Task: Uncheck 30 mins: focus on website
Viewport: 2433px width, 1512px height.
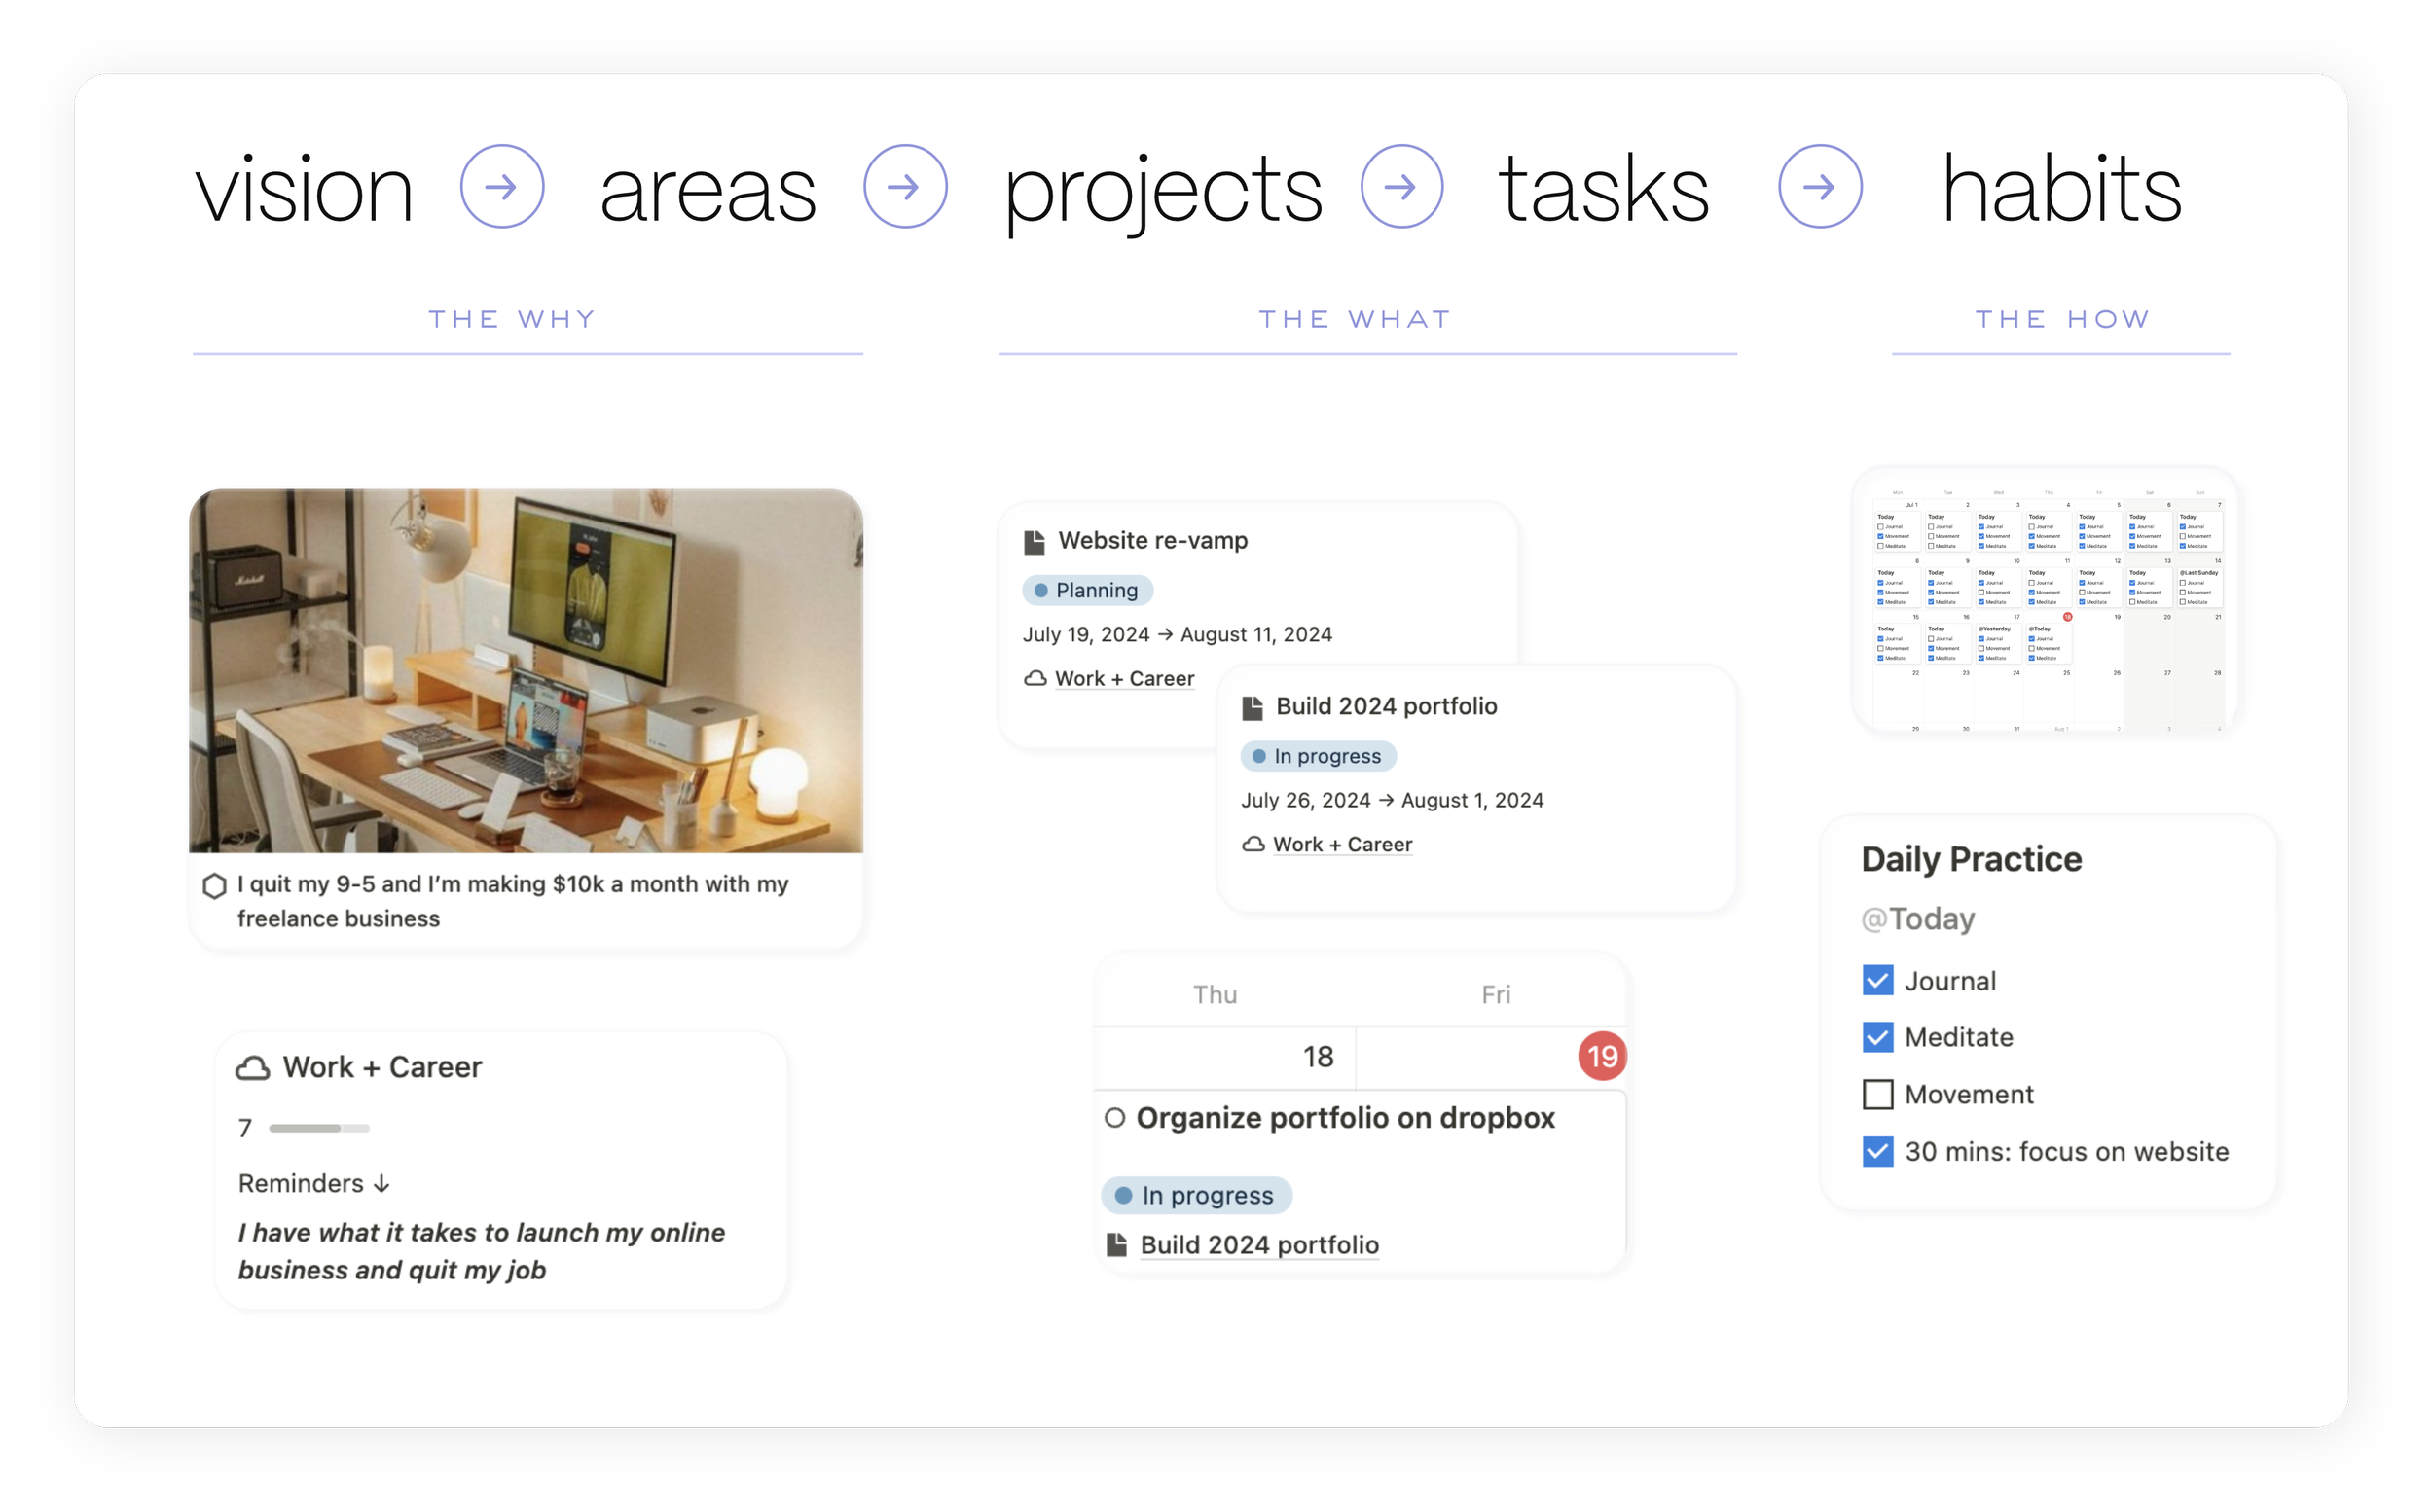Action: (1877, 1152)
